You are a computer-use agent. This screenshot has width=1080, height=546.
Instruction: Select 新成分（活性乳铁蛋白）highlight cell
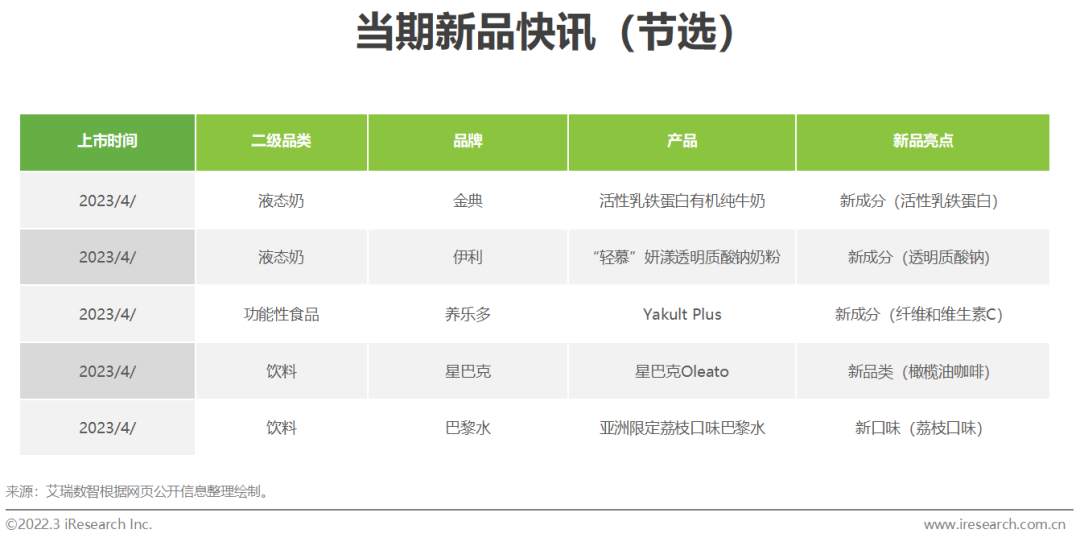pos(923,200)
